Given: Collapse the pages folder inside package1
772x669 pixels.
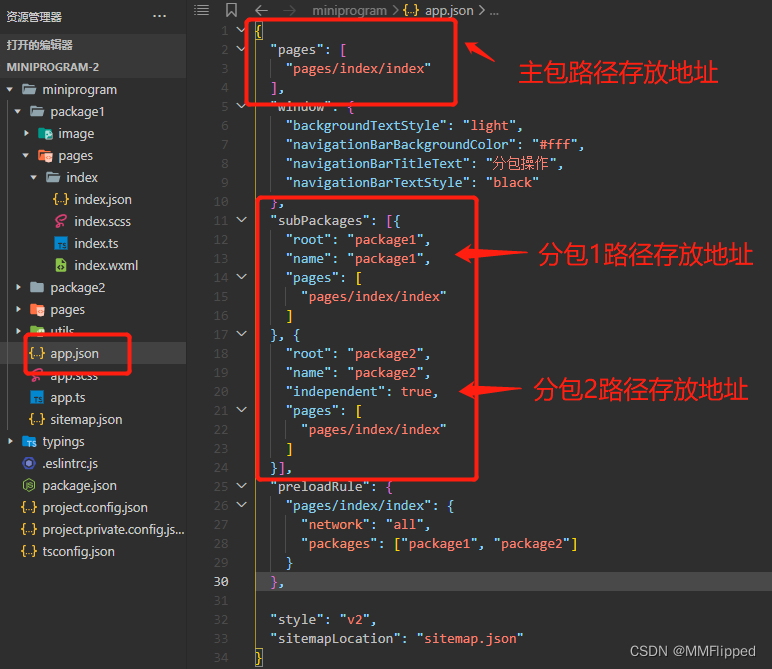Looking at the screenshot, I should tap(26, 156).
